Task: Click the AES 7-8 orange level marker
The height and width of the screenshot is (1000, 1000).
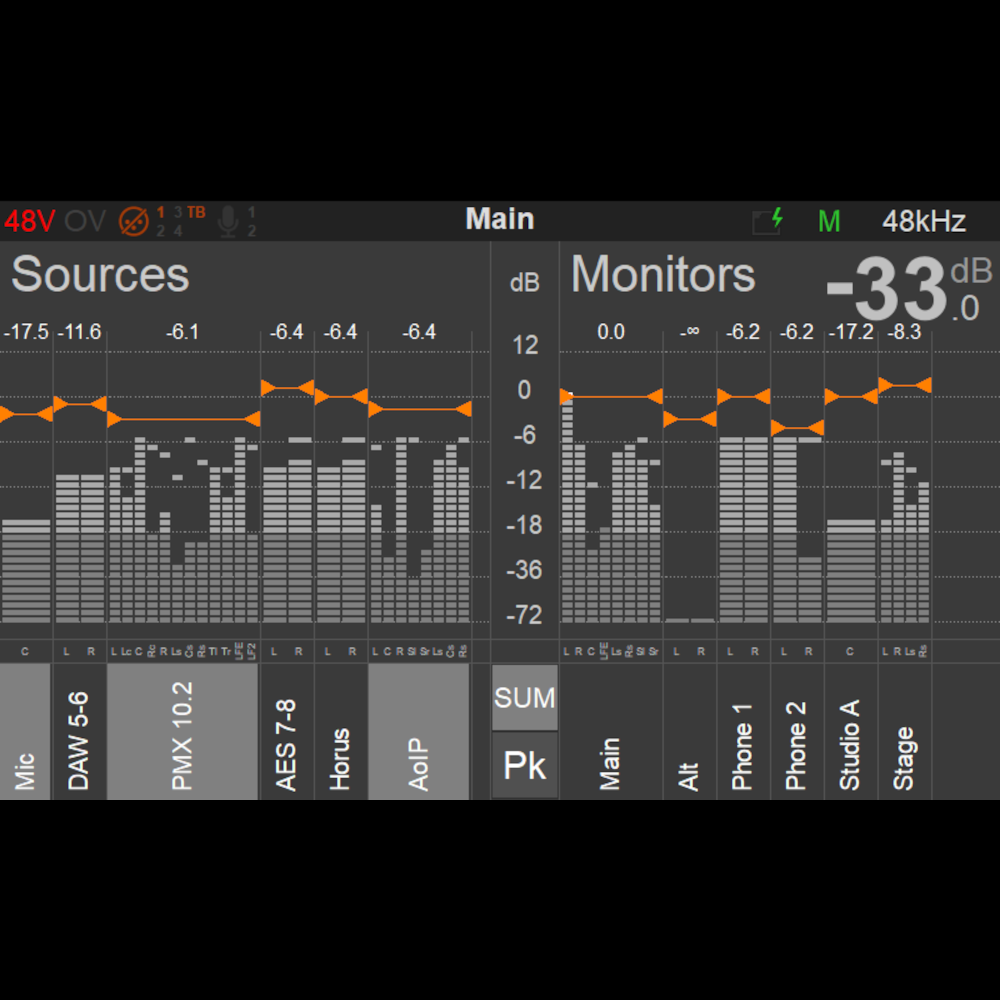Action: click(287, 387)
